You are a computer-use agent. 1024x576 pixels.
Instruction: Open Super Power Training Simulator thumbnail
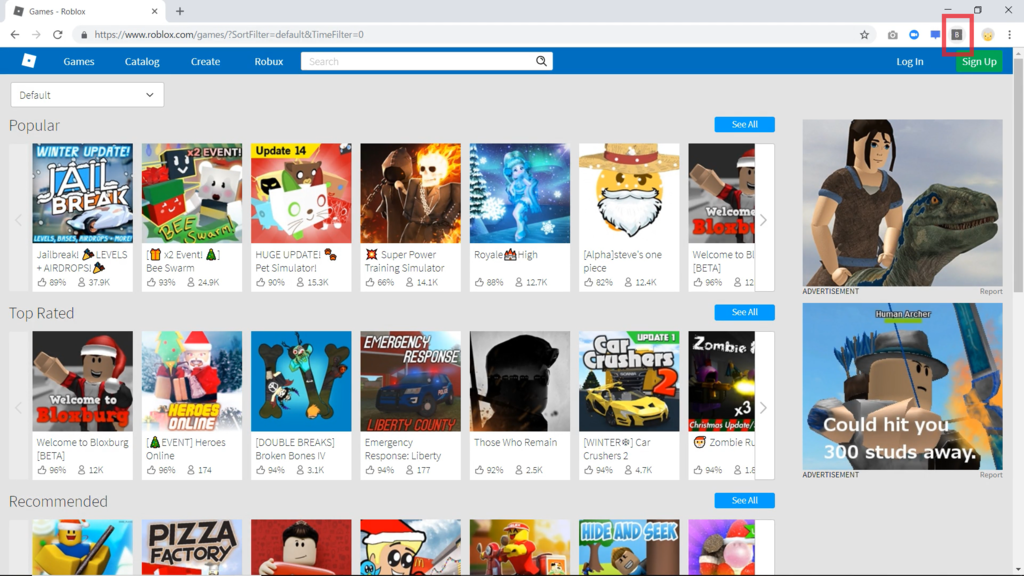point(410,193)
